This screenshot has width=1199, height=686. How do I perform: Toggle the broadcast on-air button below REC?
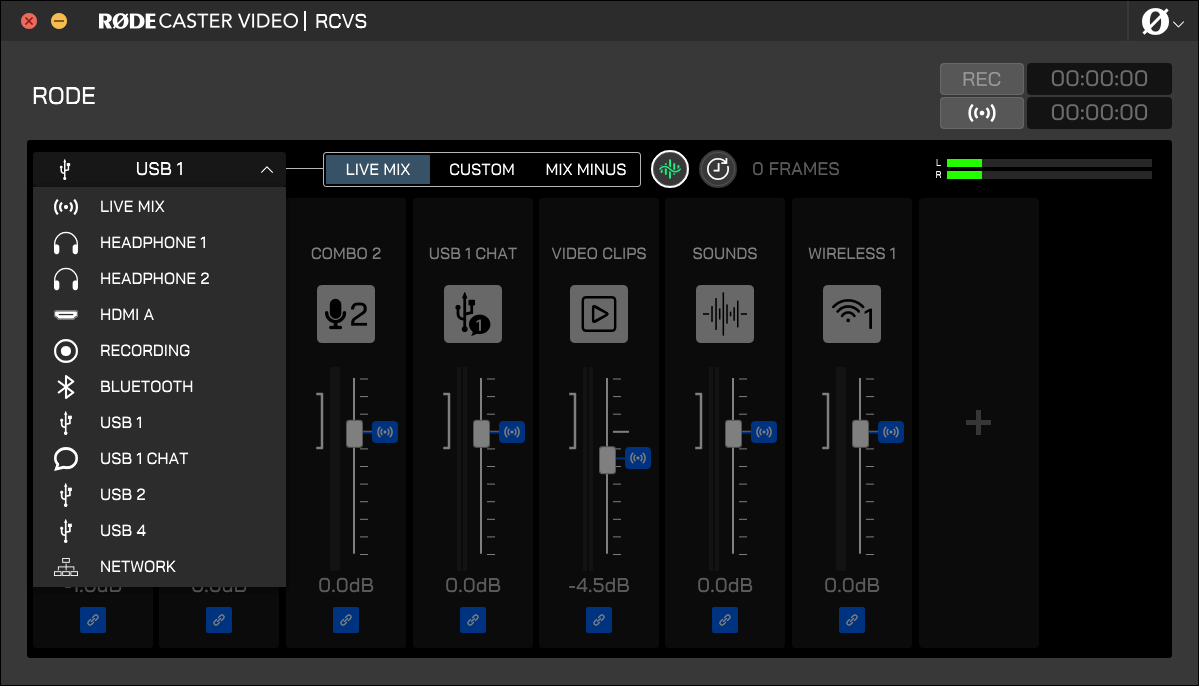point(981,112)
